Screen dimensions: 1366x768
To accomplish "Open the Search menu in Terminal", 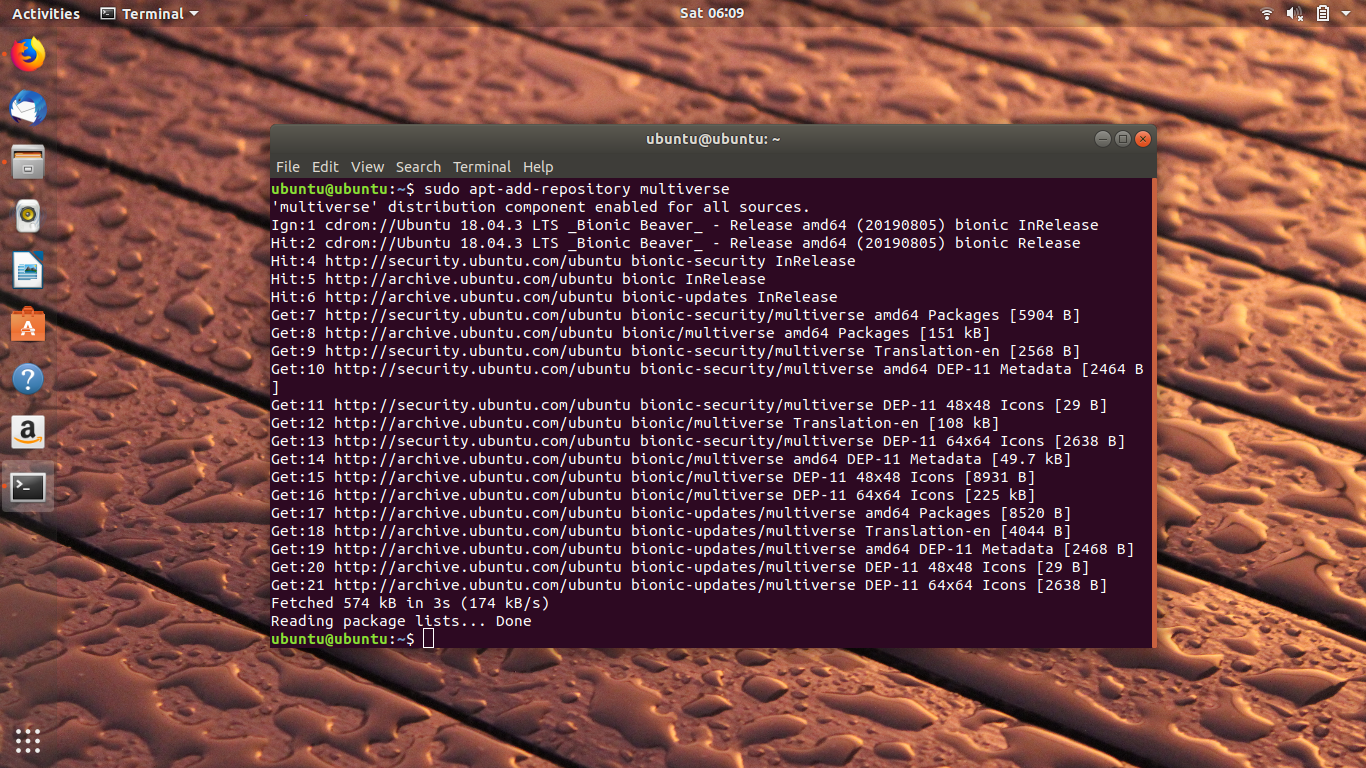I will pyautogui.click(x=418, y=167).
